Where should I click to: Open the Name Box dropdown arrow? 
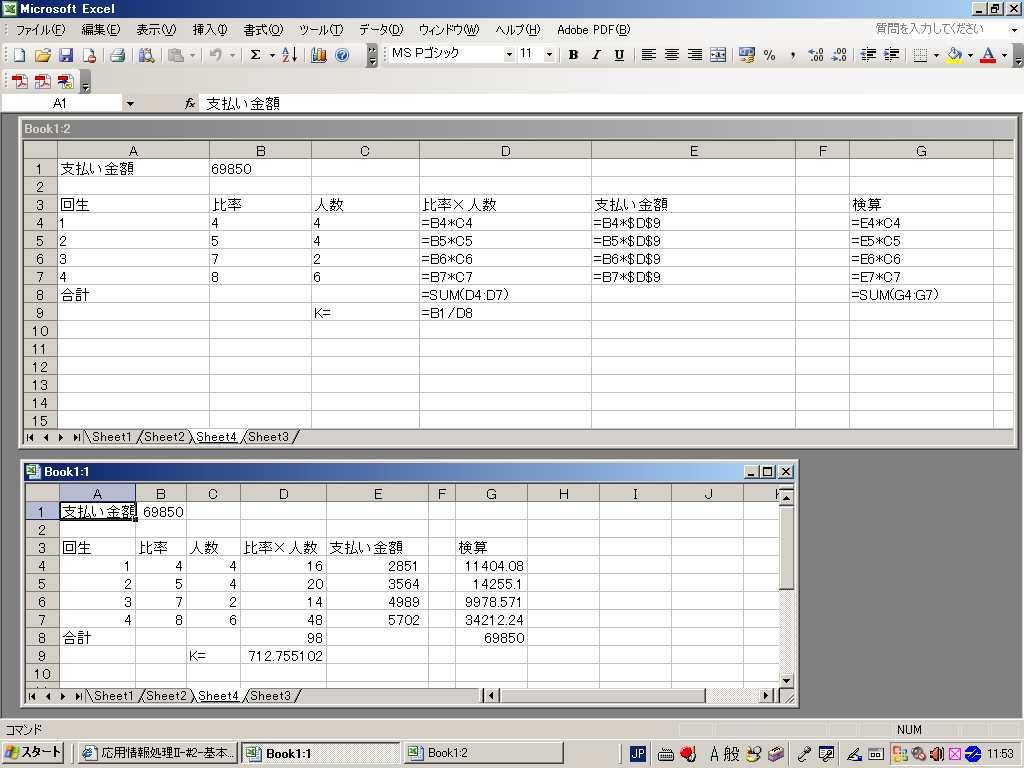click(x=130, y=103)
